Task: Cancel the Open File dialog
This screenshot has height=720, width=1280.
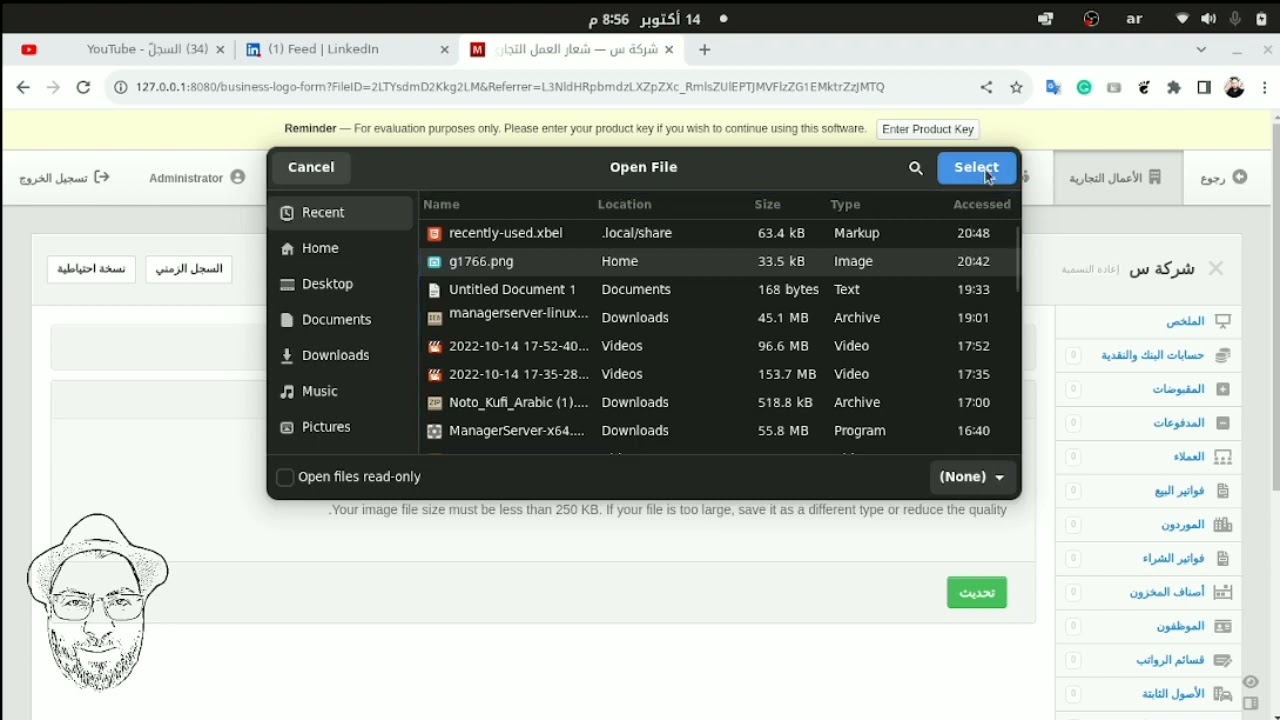Action: tap(311, 168)
